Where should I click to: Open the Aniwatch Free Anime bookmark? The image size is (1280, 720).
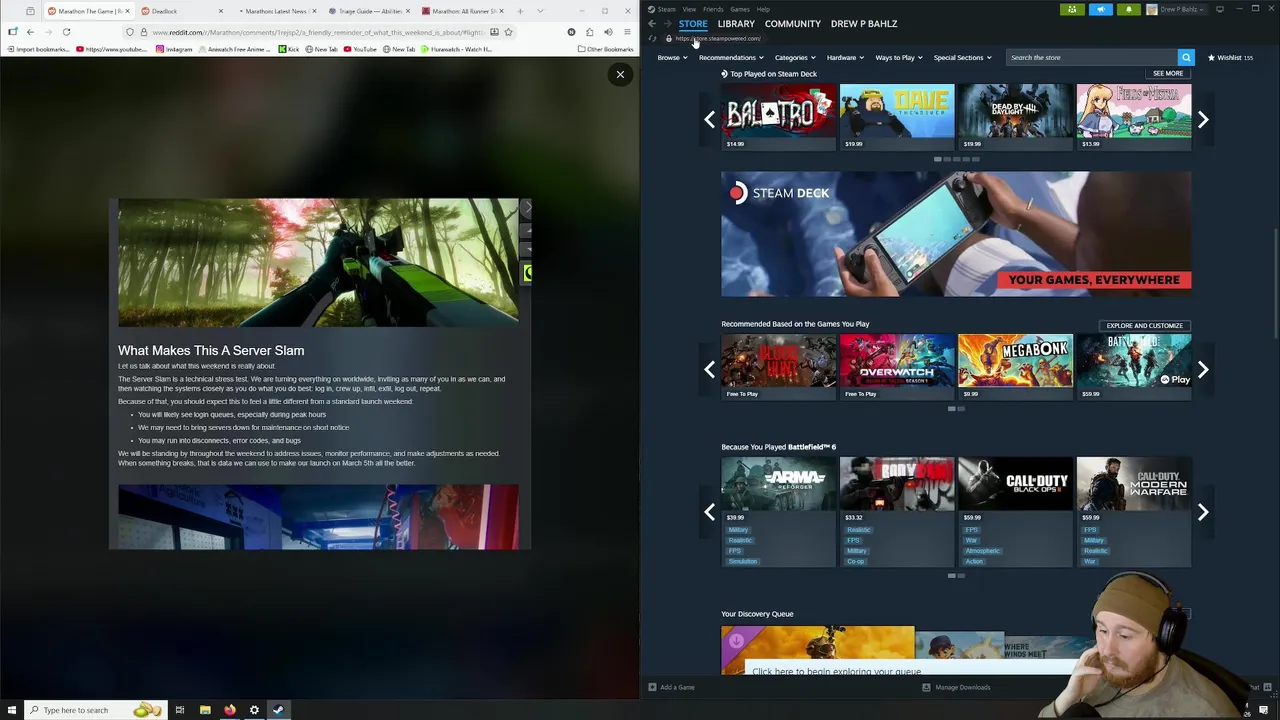pos(236,49)
